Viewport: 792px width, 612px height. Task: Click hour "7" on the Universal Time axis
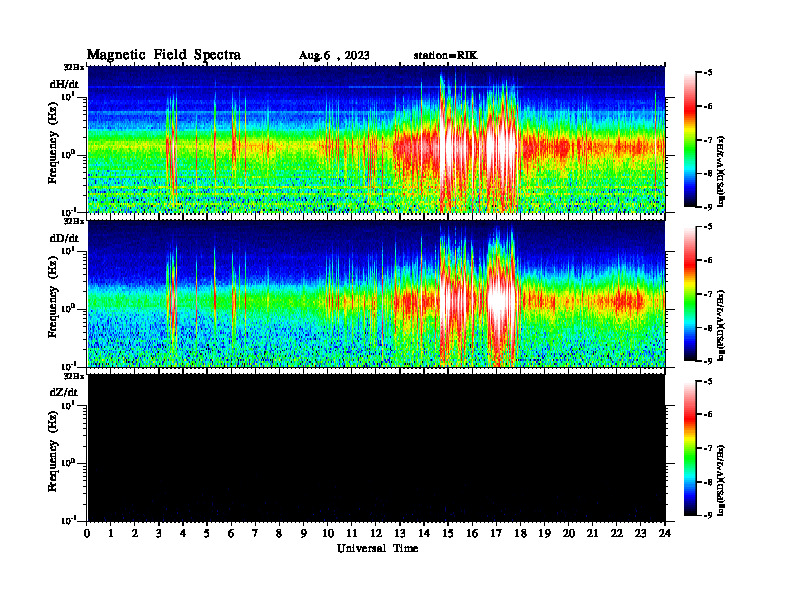click(x=255, y=534)
